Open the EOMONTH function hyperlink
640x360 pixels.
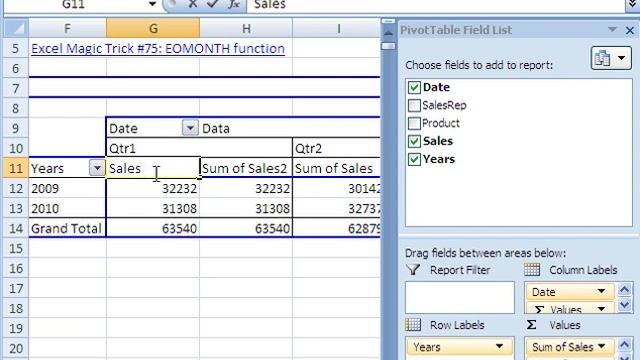[x=158, y=49]
